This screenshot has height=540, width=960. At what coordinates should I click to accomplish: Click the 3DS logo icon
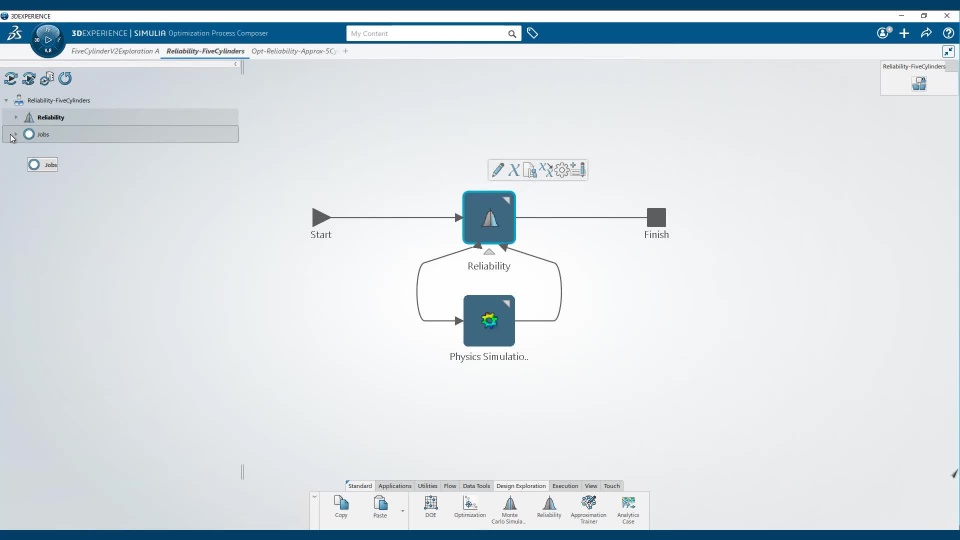[14, 33]
